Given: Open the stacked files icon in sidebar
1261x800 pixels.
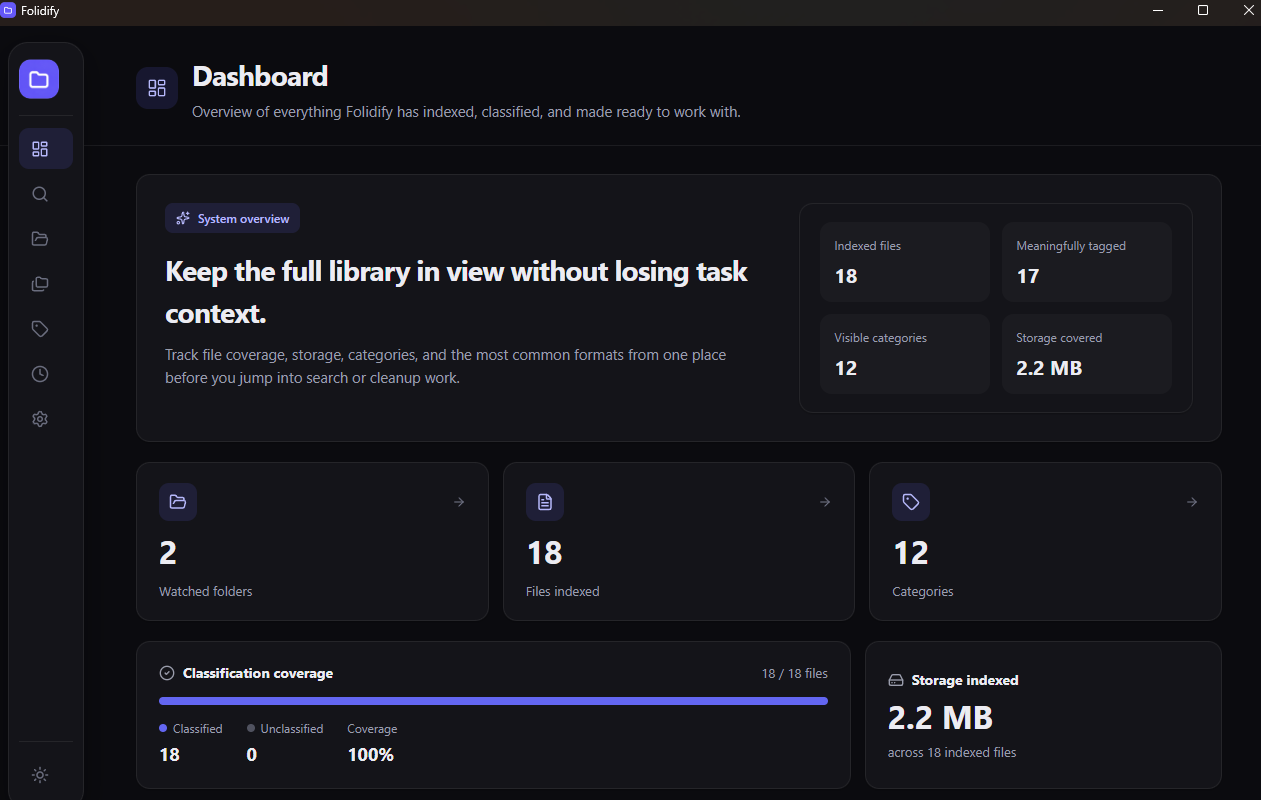Looking at the screenshot, I should [x=40, y=284].
